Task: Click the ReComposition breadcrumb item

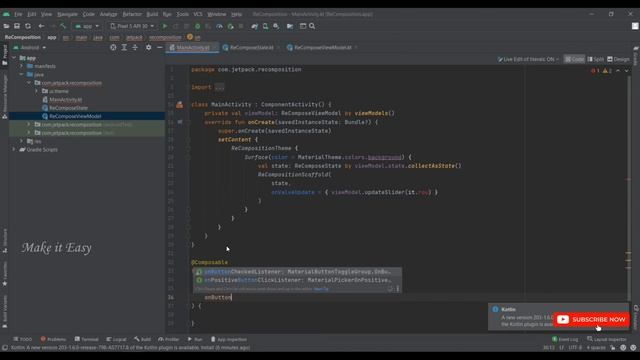Action: point(22,37)
